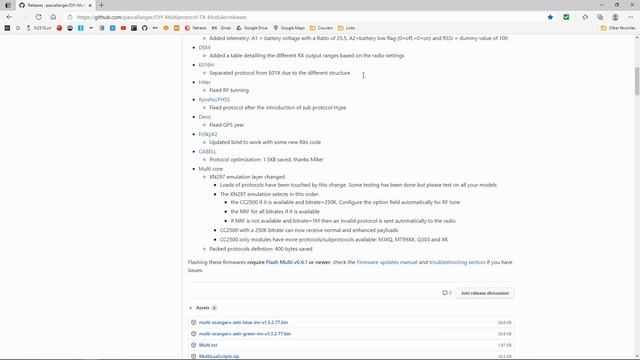
Task: Expand the Other favorites folder
Action: pyautogui.click(x=618, y=28)
